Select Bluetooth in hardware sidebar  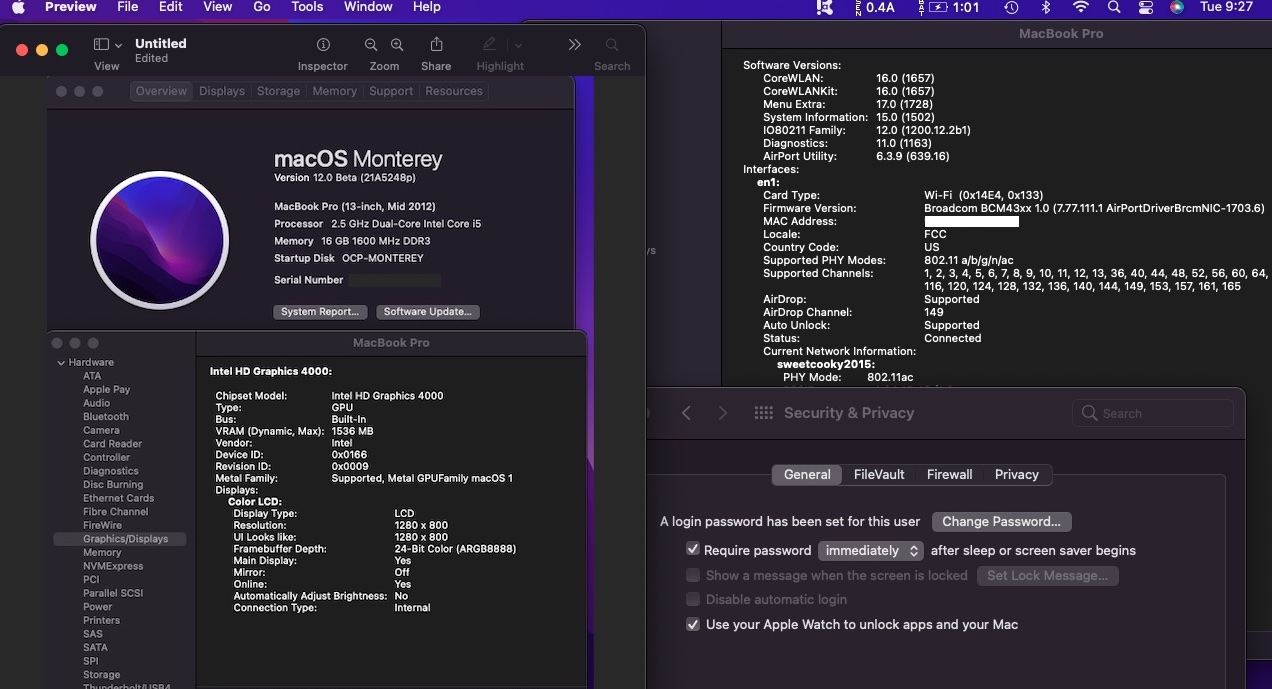pos(105,417)
